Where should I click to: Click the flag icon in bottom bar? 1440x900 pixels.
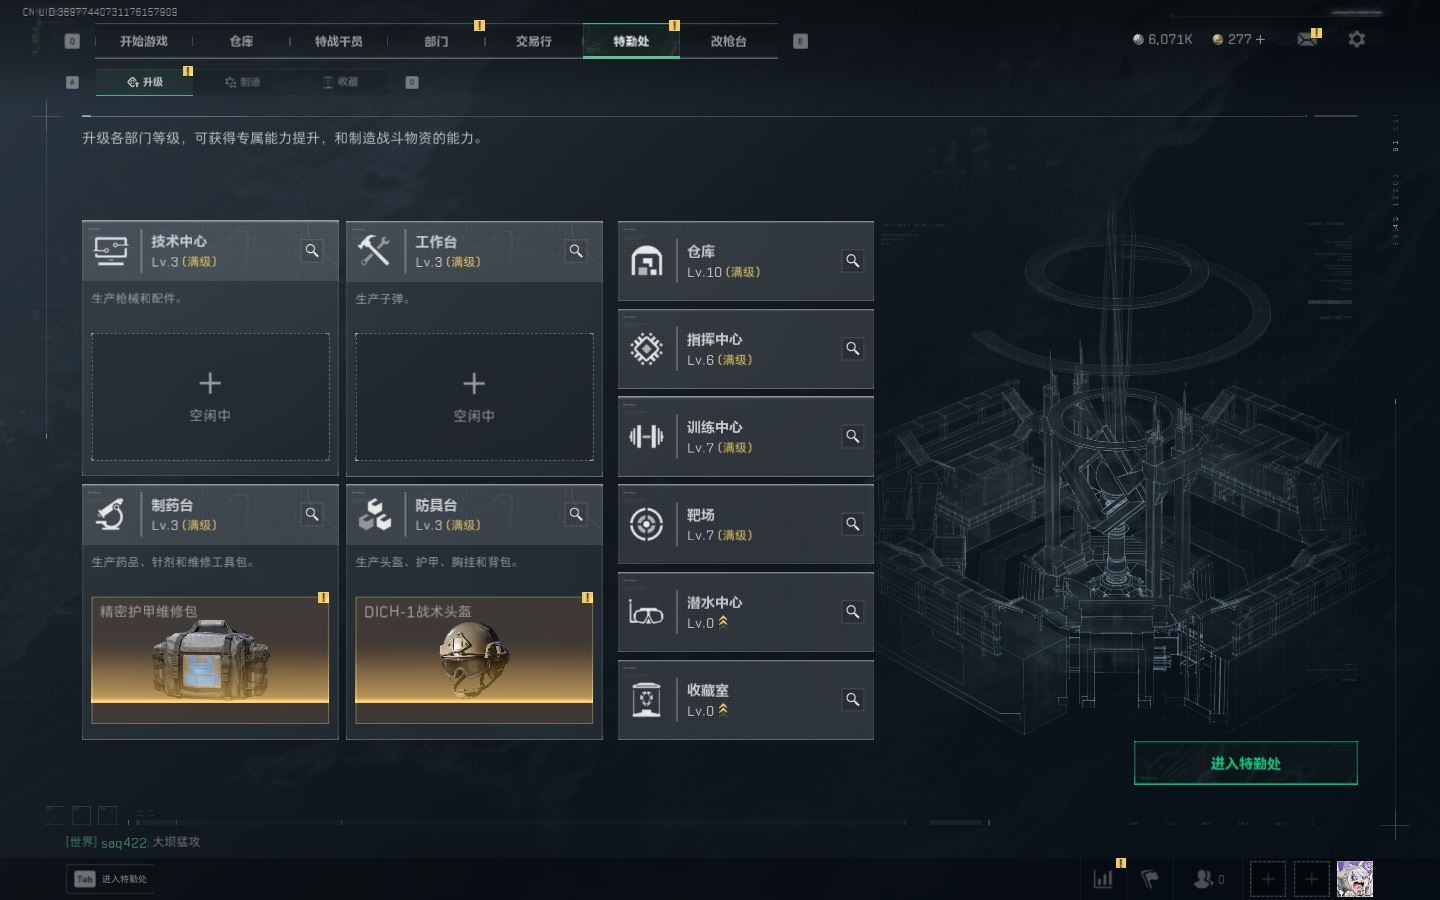1150,879
